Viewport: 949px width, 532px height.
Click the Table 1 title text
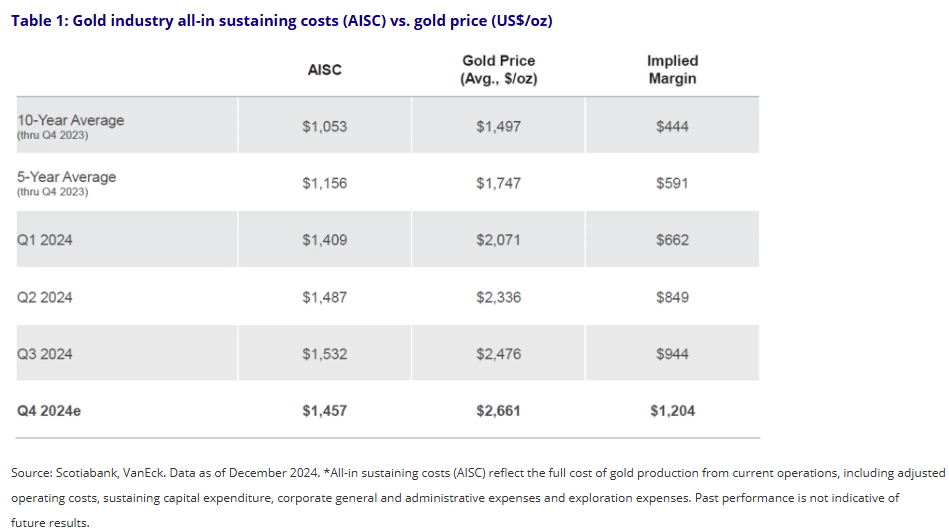coord(282,22)
